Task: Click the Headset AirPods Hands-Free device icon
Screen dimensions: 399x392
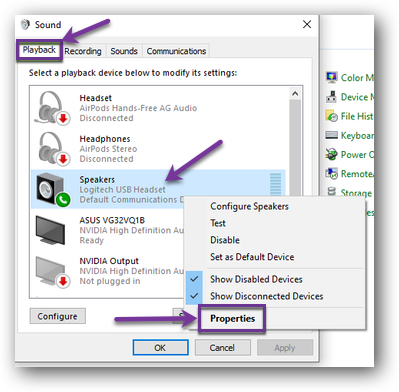Action: pos(52,108)
